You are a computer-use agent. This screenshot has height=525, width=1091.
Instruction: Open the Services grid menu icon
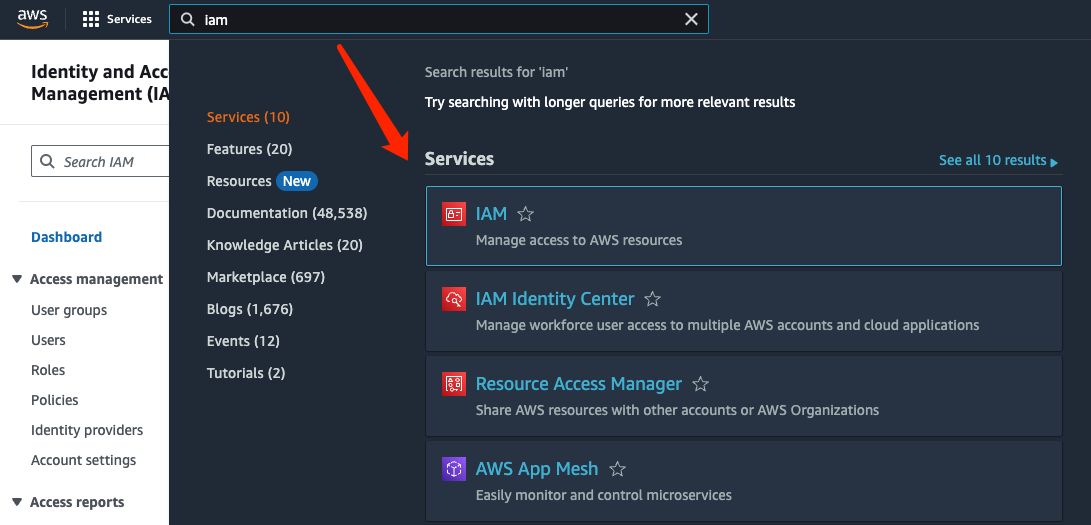pyautogui.click(x=90, y=19)
